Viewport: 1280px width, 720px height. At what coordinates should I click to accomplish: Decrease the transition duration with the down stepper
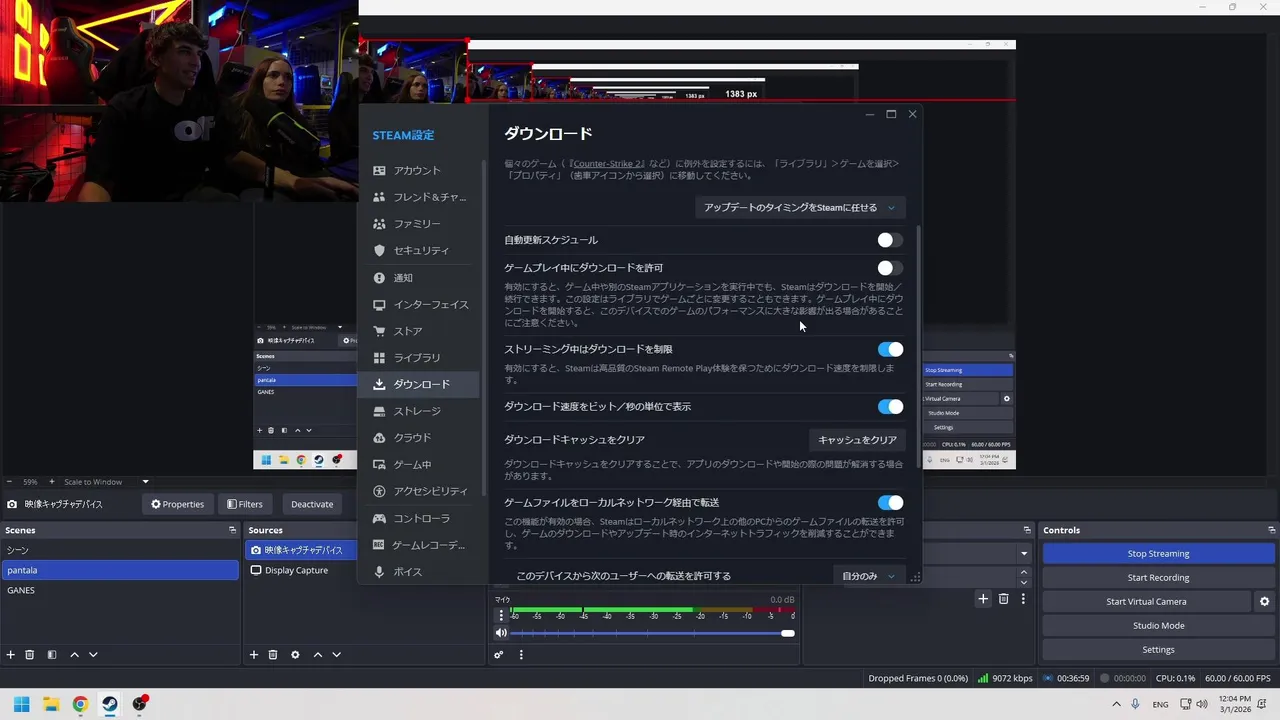coord(1023,582)
